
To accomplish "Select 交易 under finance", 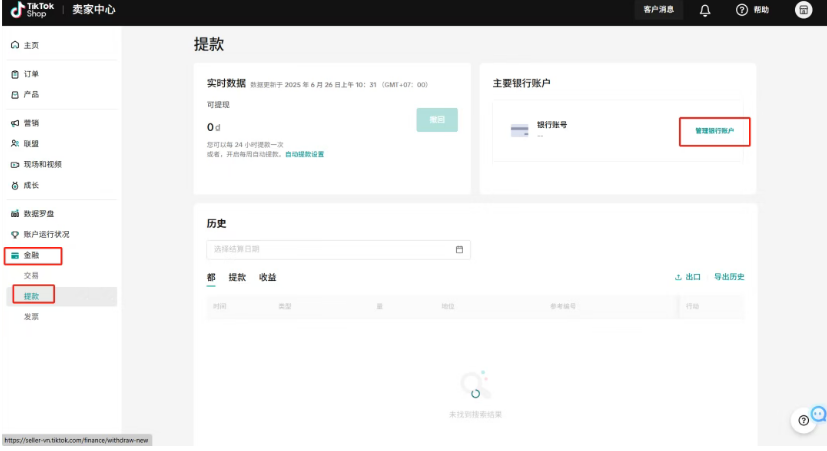I will [31, 276].
